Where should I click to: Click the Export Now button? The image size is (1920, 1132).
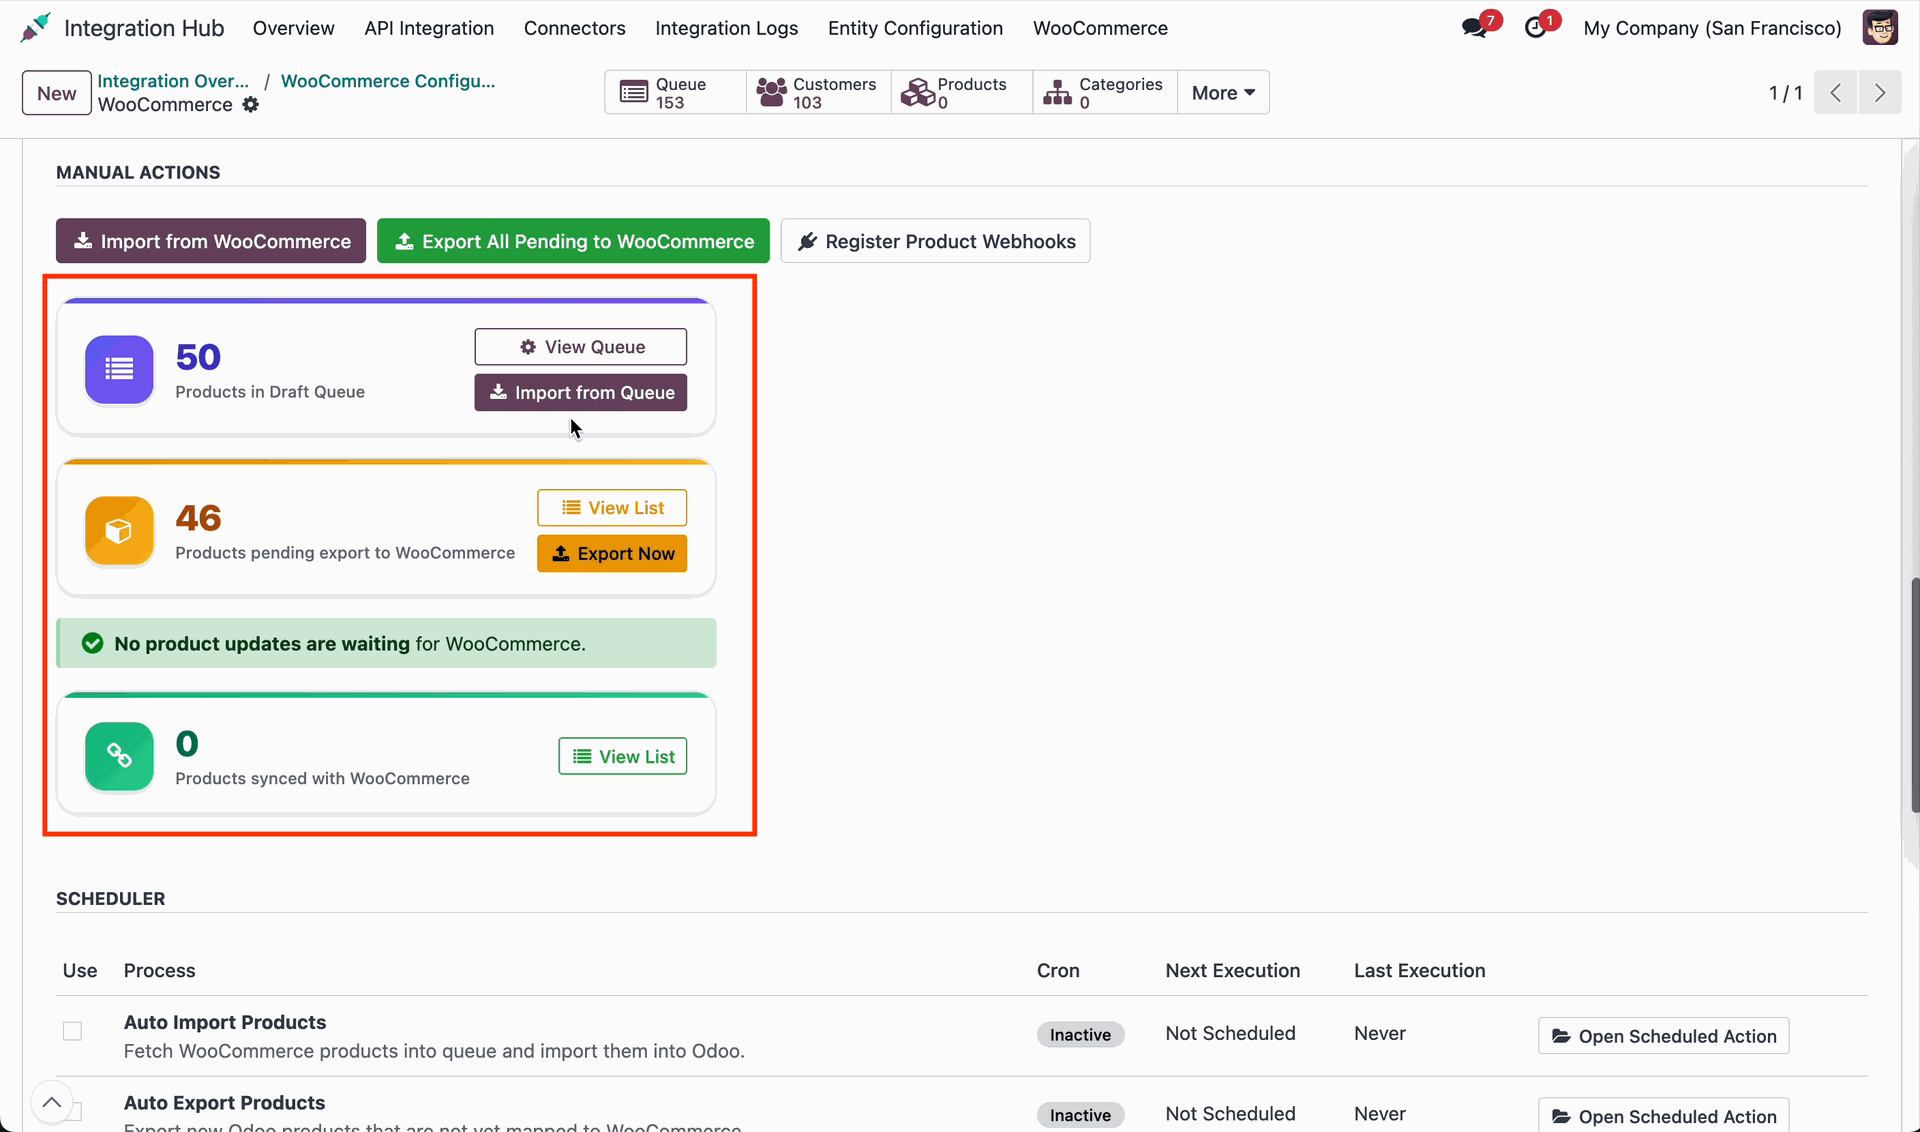[612, 554]
